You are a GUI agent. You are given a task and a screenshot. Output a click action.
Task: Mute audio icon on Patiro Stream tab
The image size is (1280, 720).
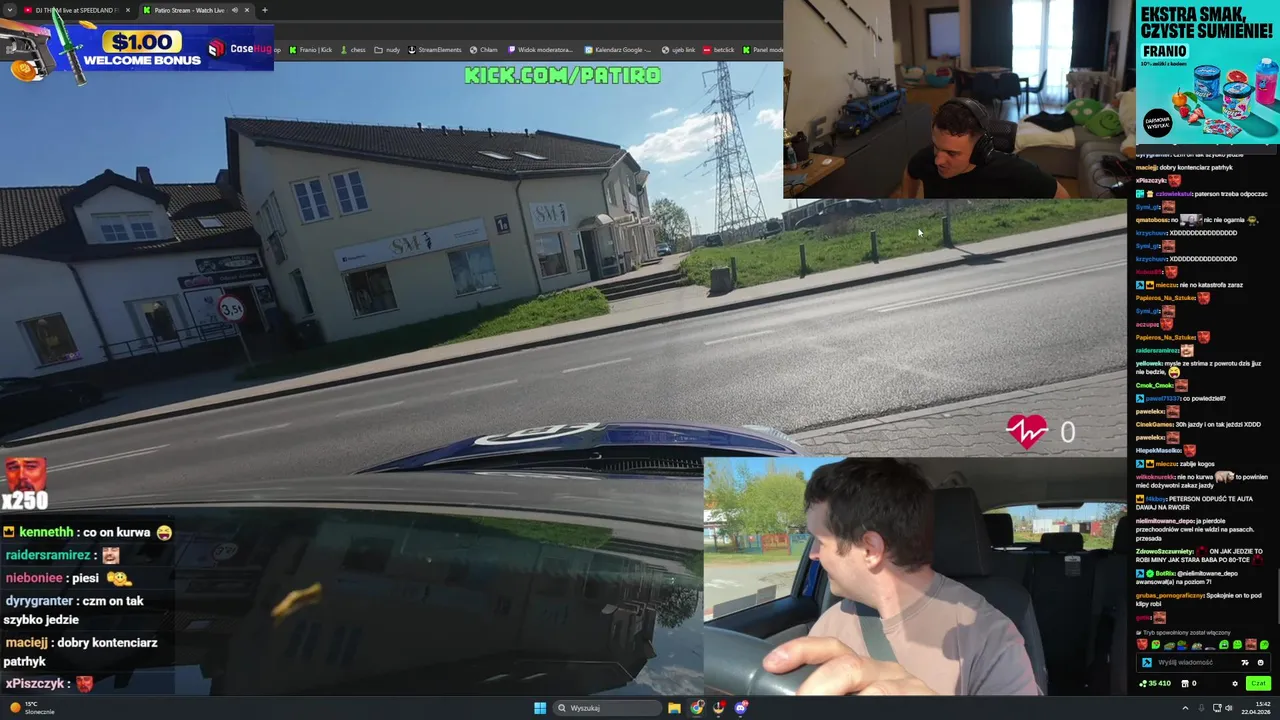[x=234, y=10]
